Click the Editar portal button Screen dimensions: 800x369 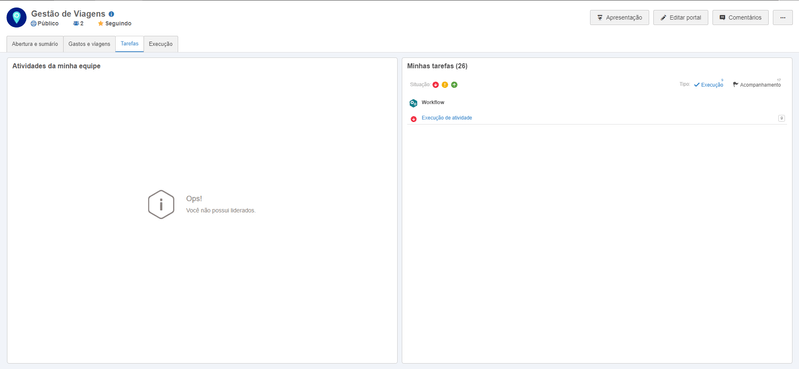pos(681,17)
